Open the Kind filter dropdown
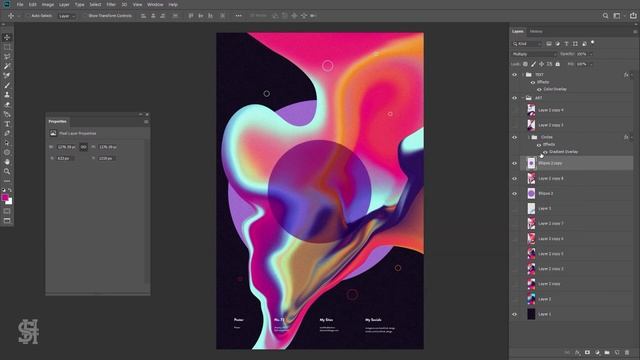Image resolution: width=640 pixels, height=360 pixels. tap(527, 44)
